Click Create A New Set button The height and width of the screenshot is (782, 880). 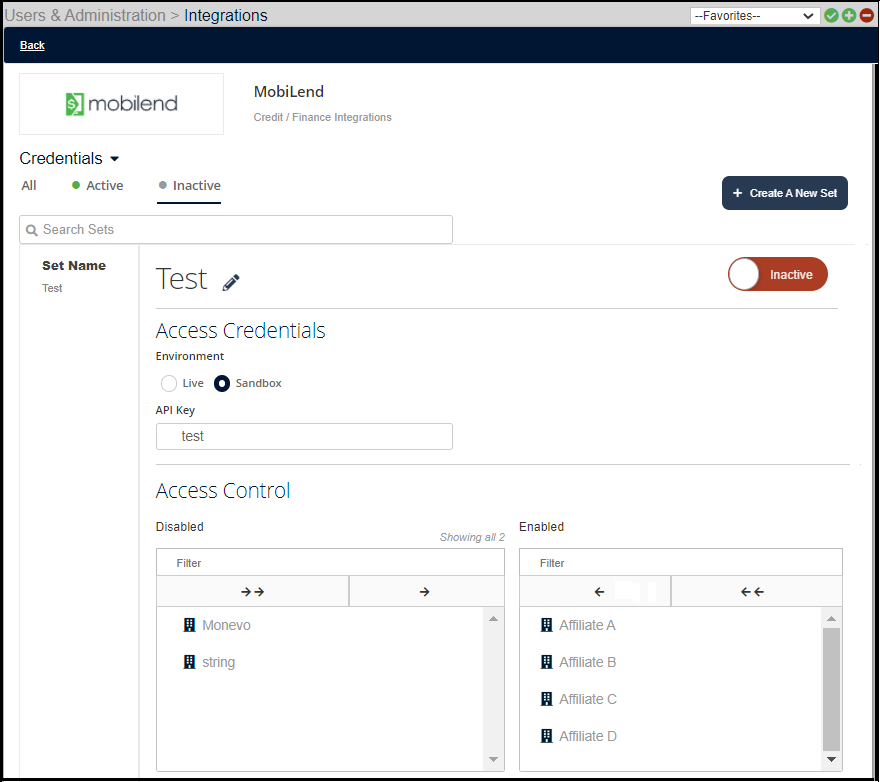click(785, 193)
